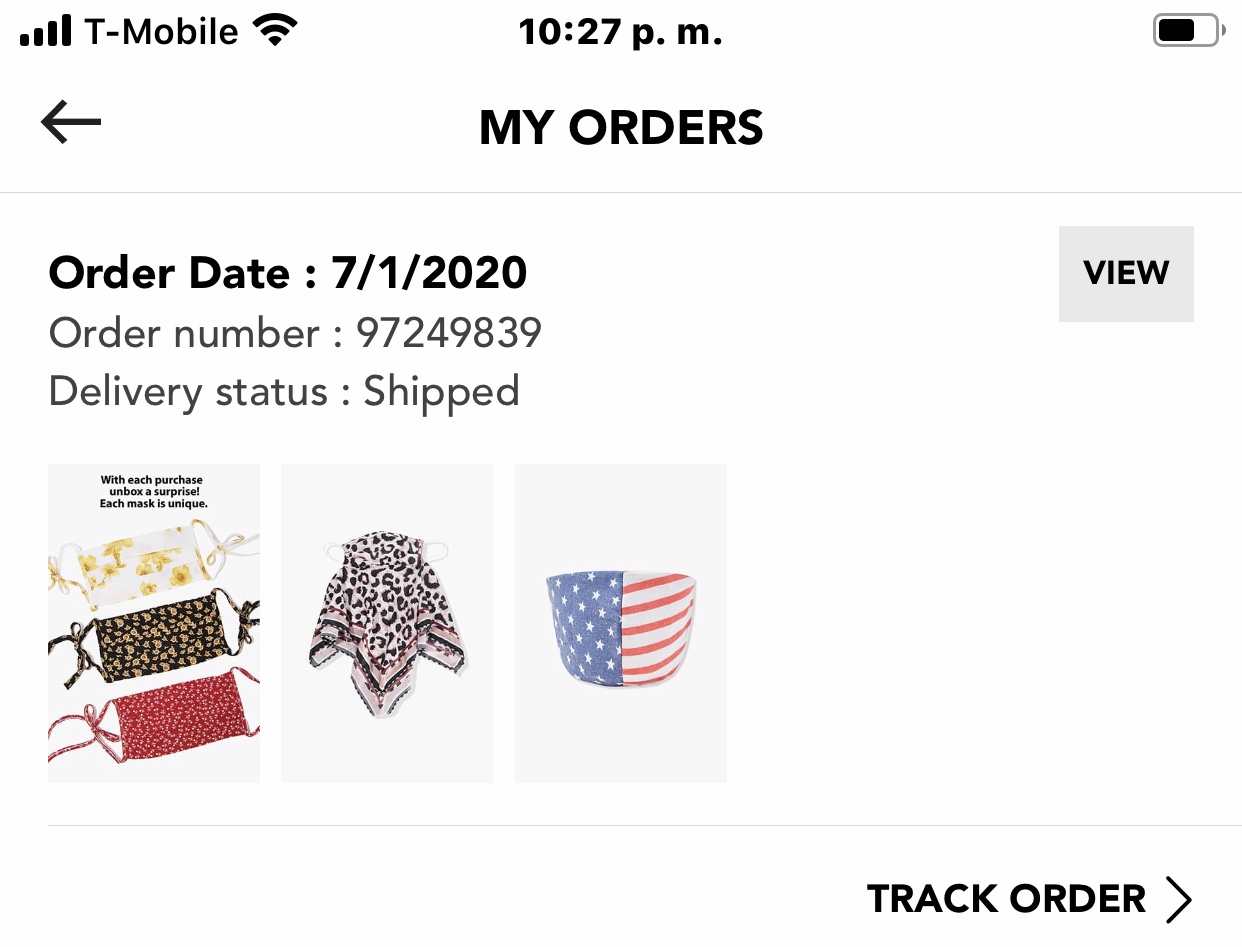The height and width of the screenshot is (947, 1242).
Task: Click the chevron beside TRACK ORDER
Action: (x=1178, y=899)
